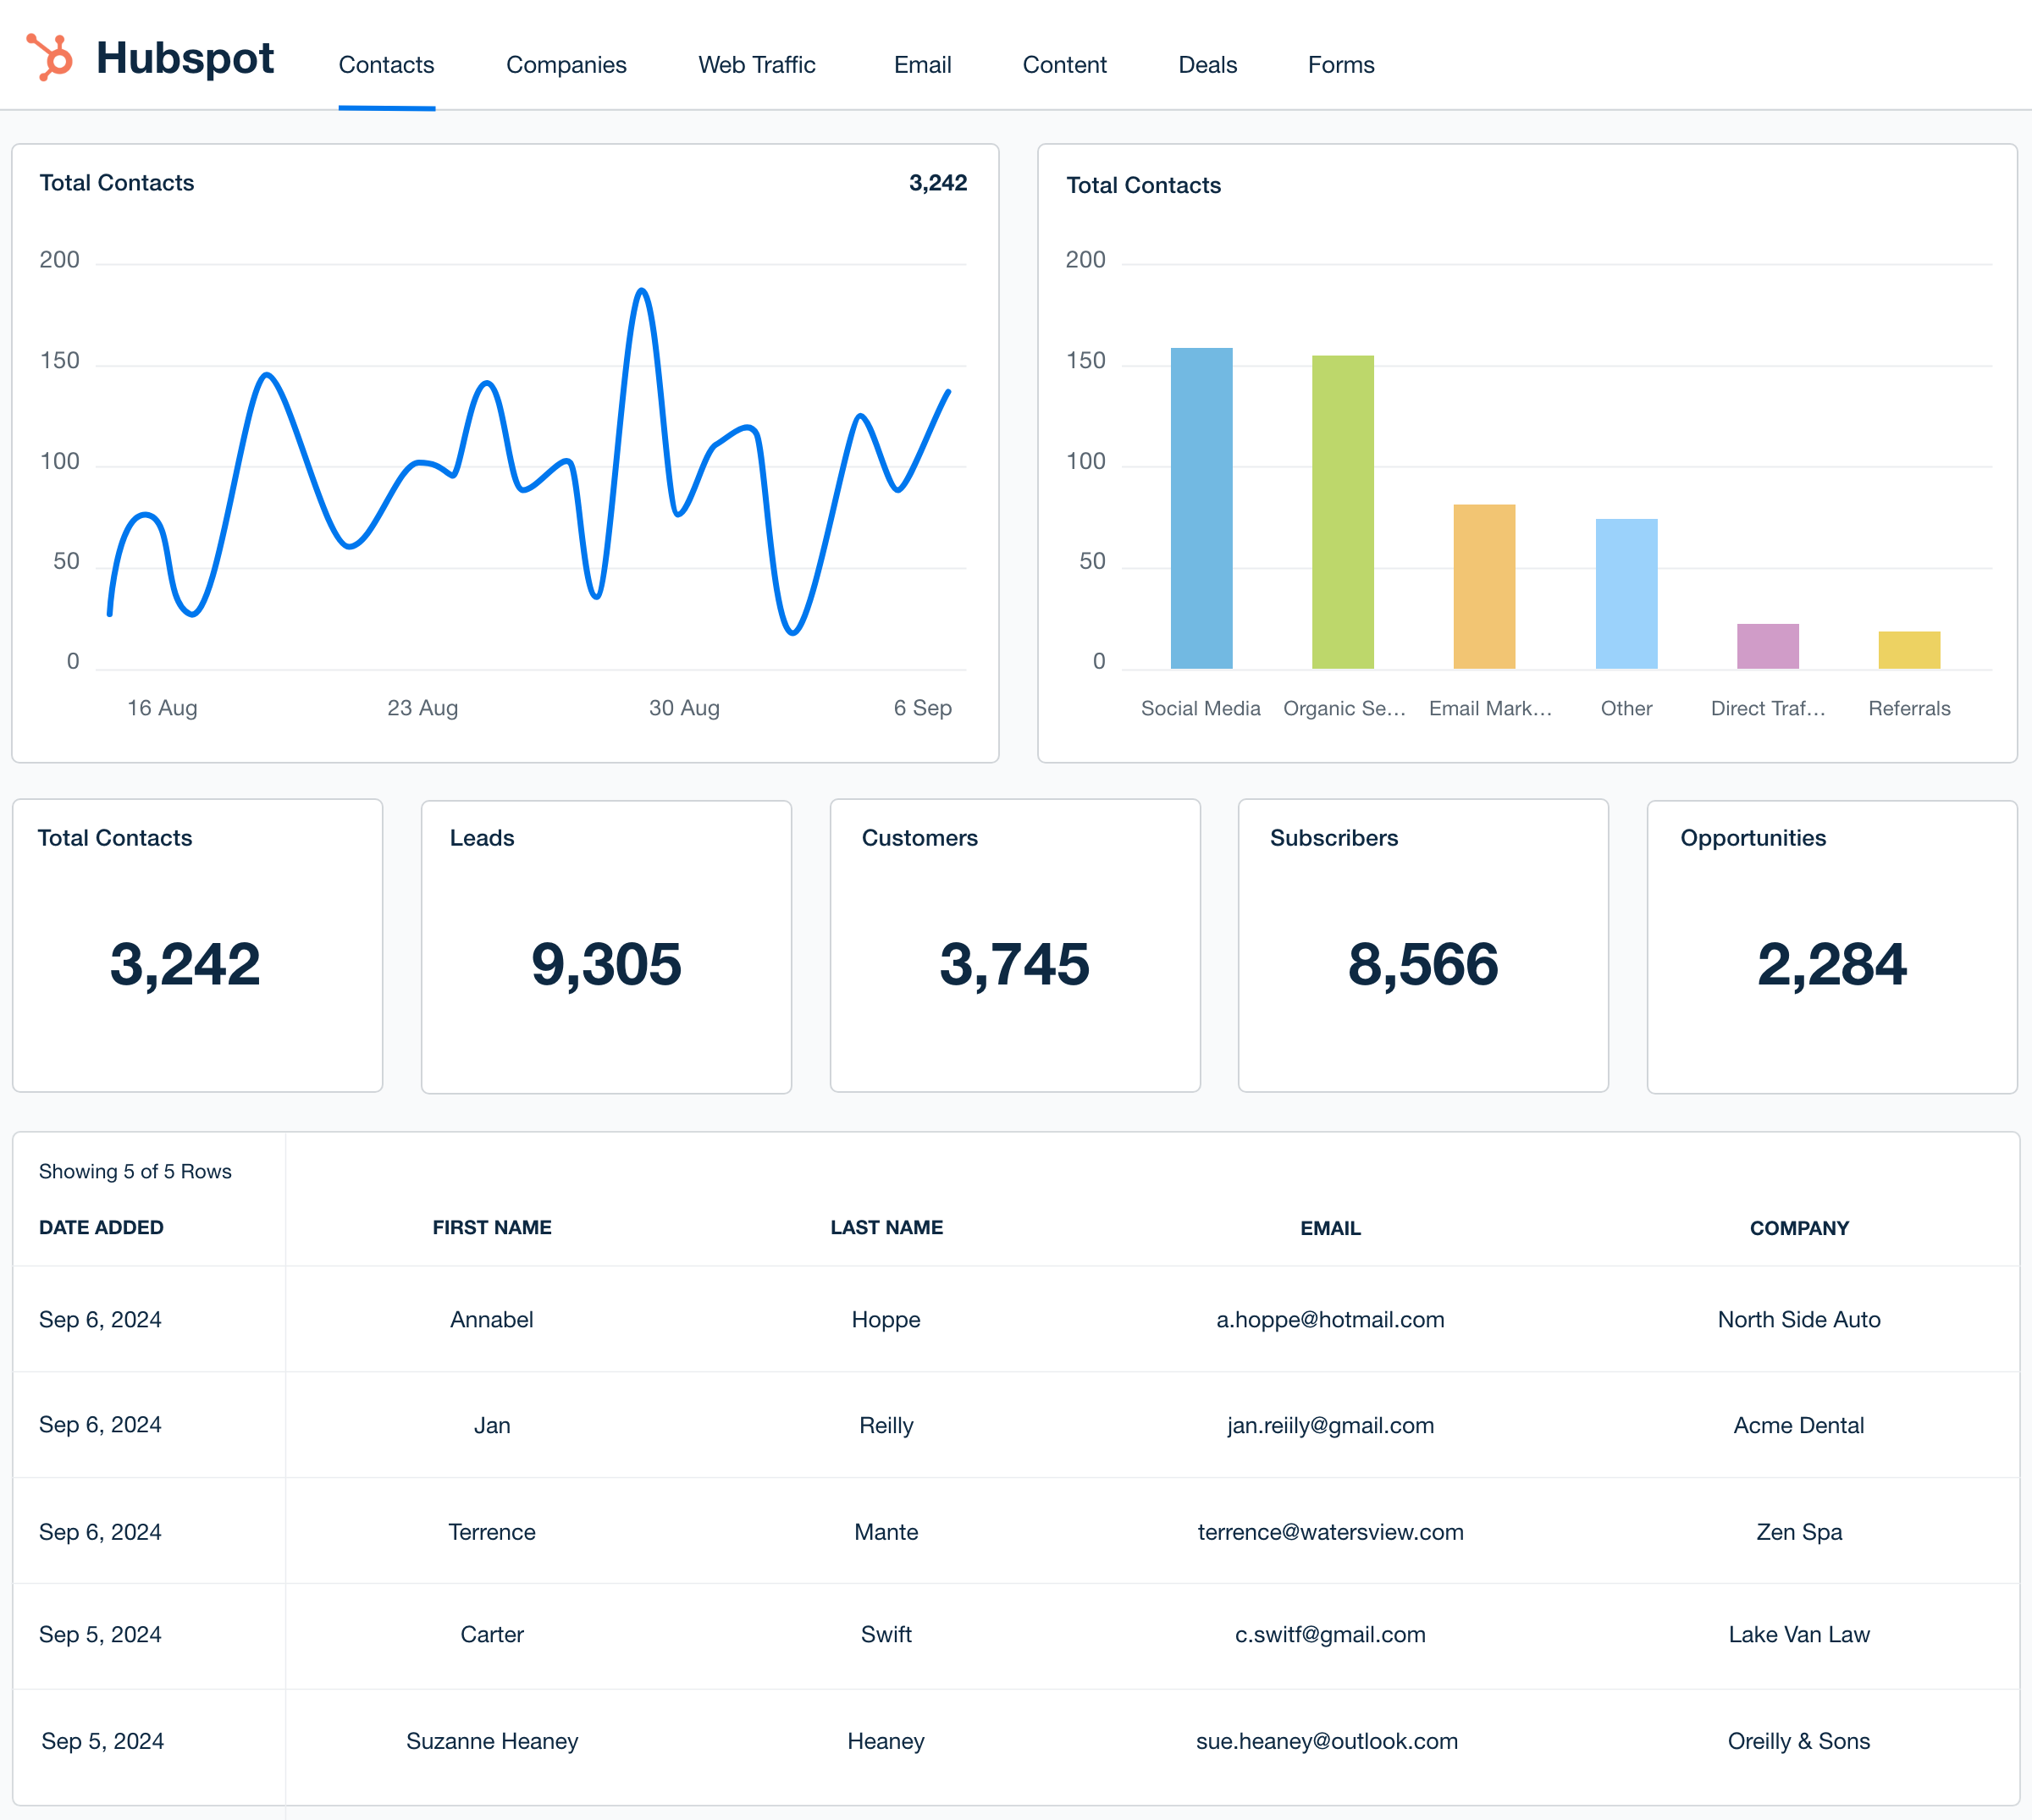Click the Leads 9,305 metric card
The image size is (2032, 1820).
(x=606, y=946)
